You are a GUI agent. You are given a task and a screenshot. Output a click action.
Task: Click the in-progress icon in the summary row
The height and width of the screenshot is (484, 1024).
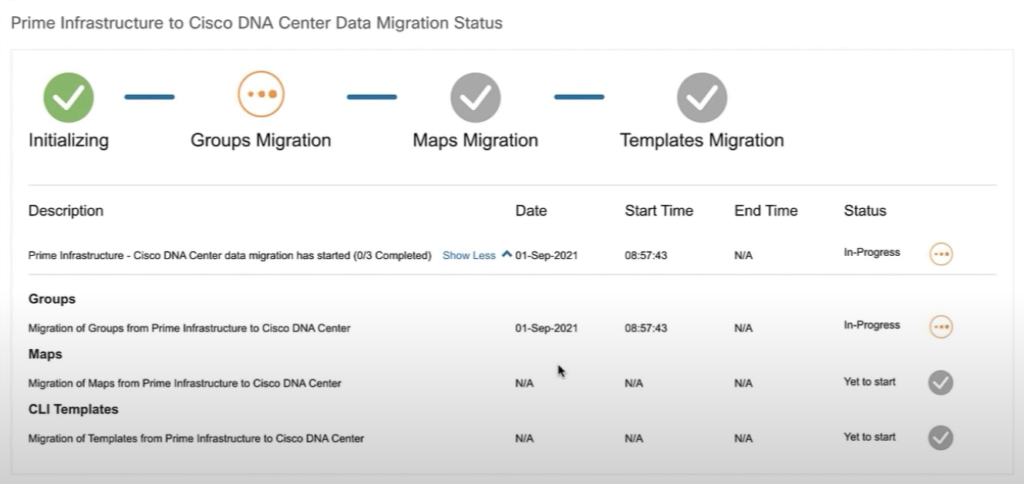point(940,254)
